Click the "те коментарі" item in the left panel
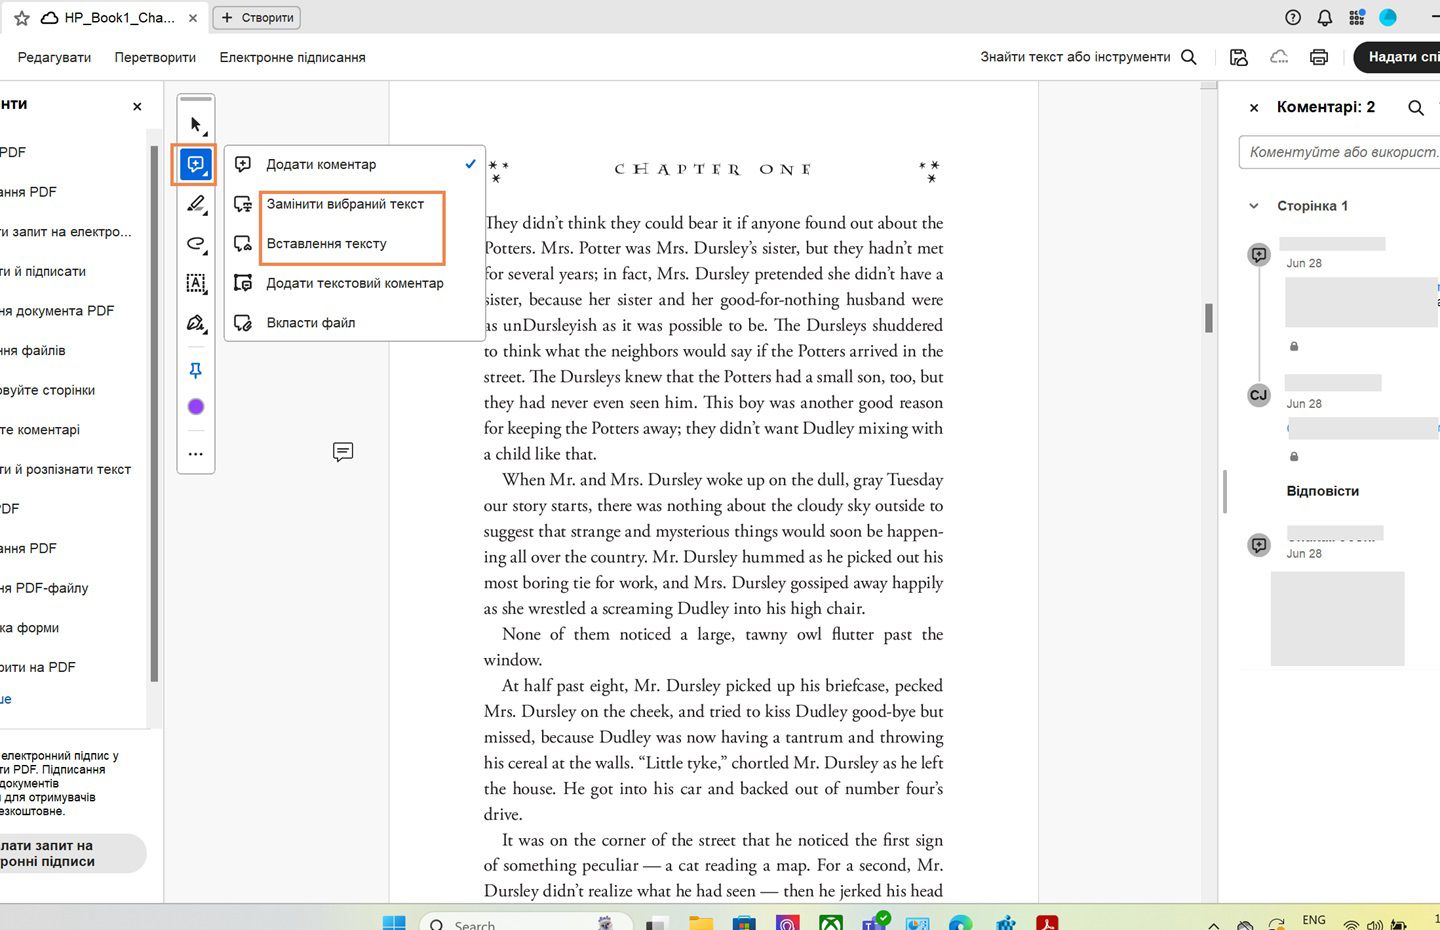Image resolution: width=1440 pixels, height=930 pixels. click(x=40, y=430)
